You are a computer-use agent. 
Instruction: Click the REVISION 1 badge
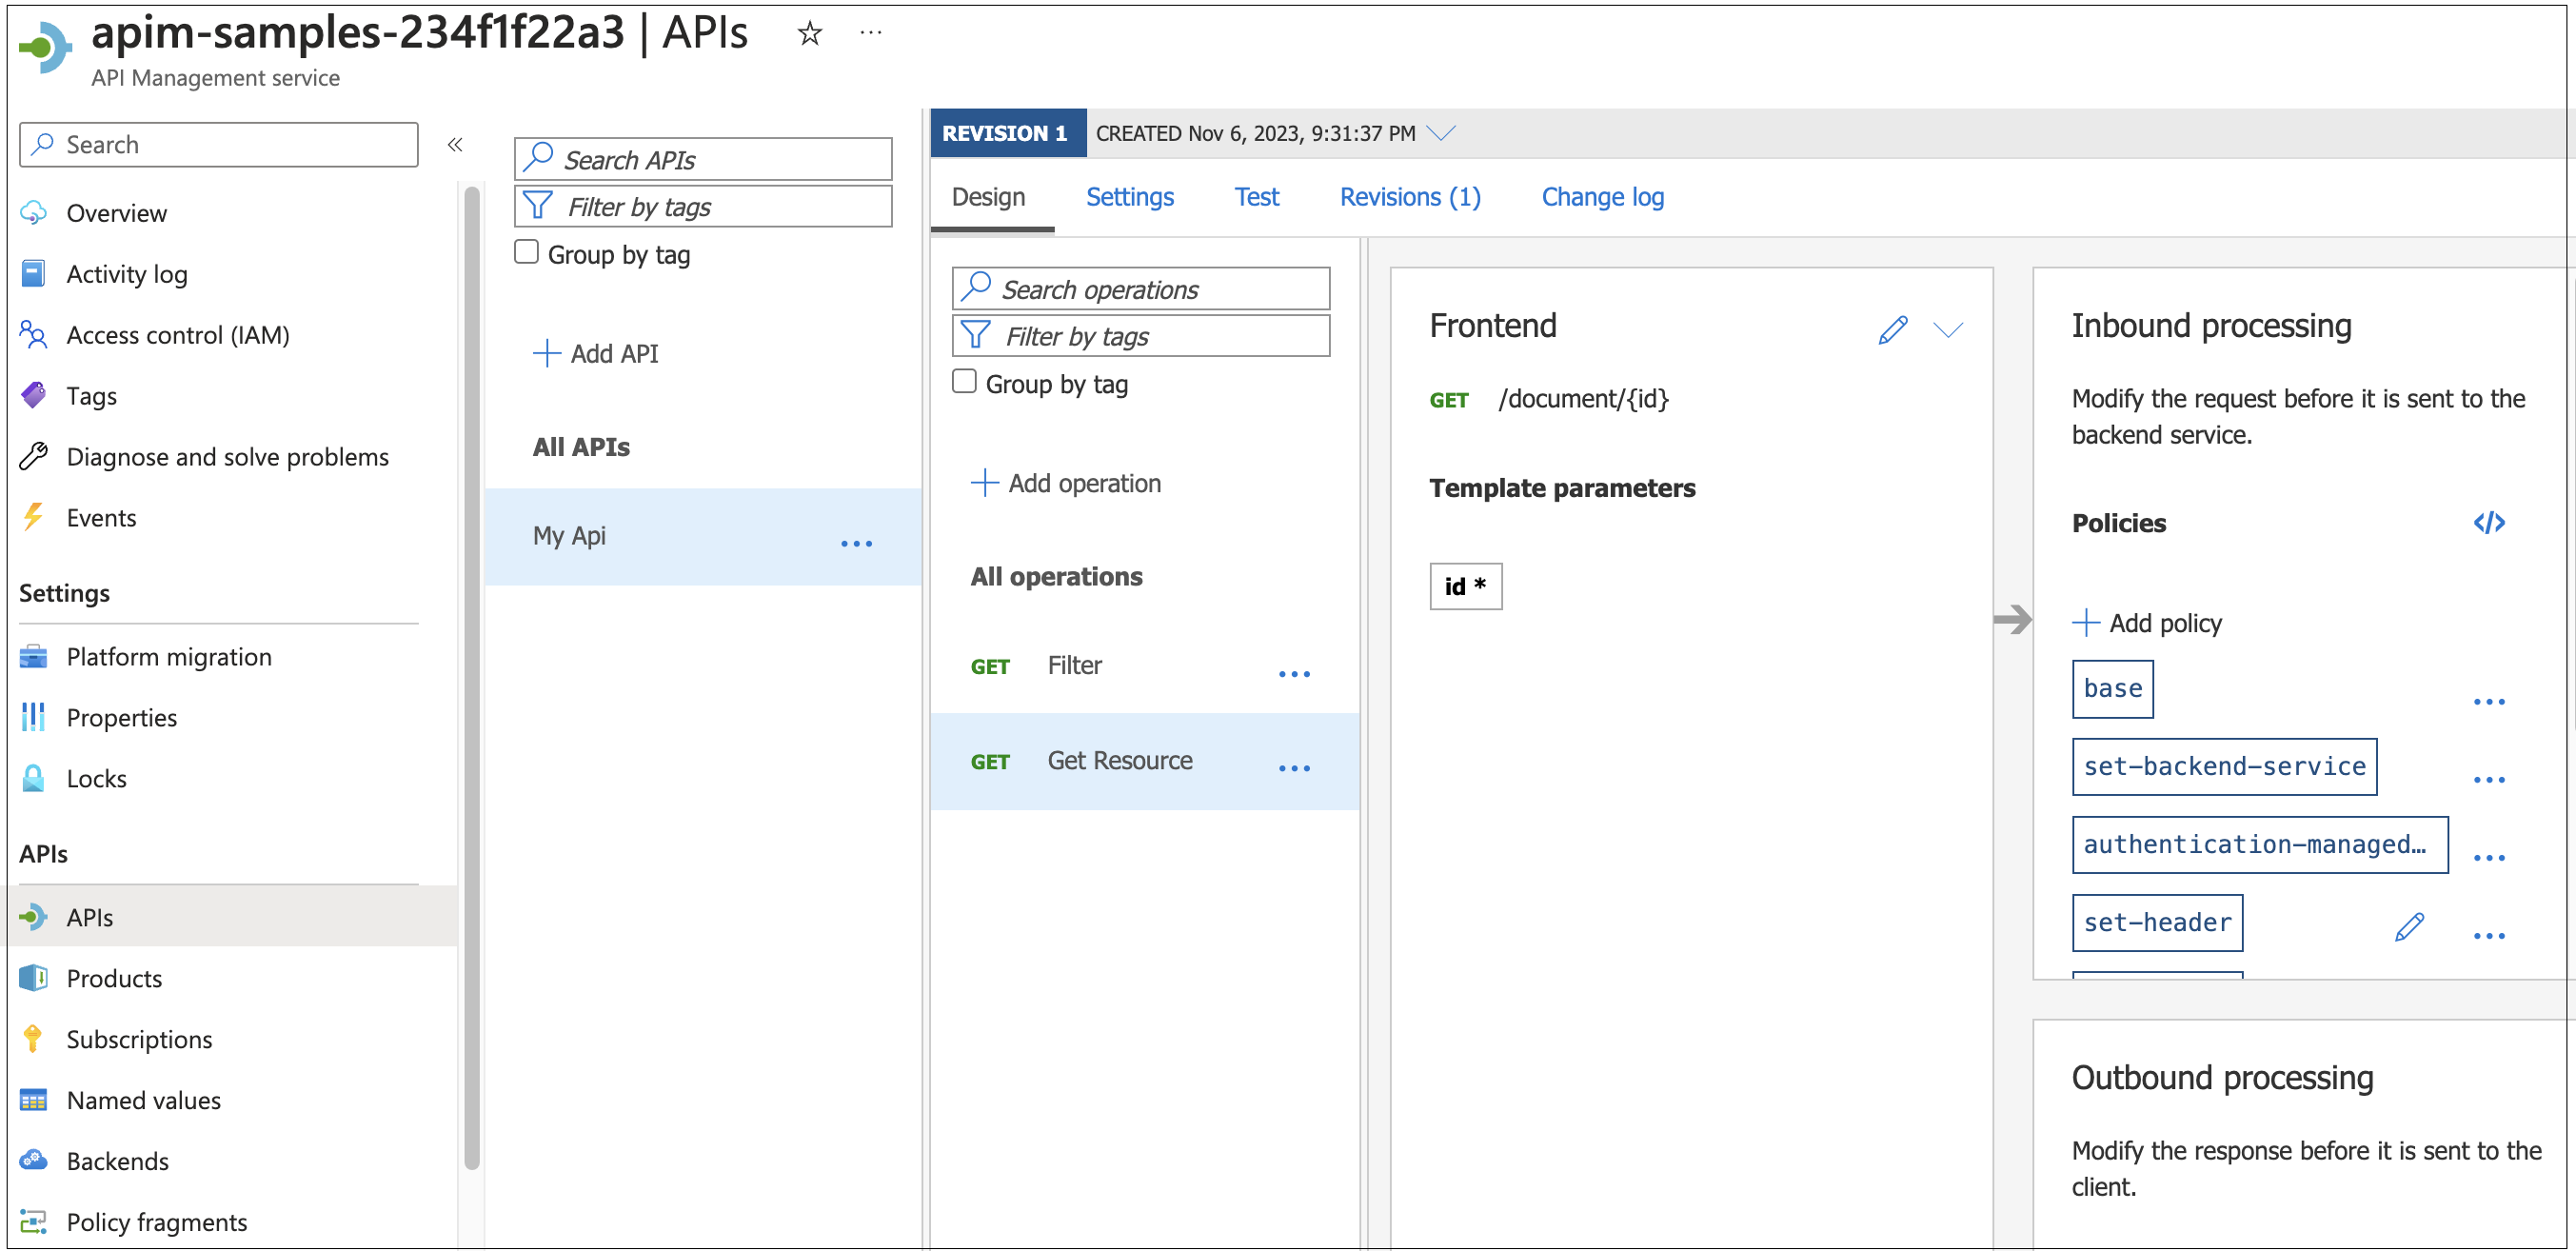point(1007,133)
